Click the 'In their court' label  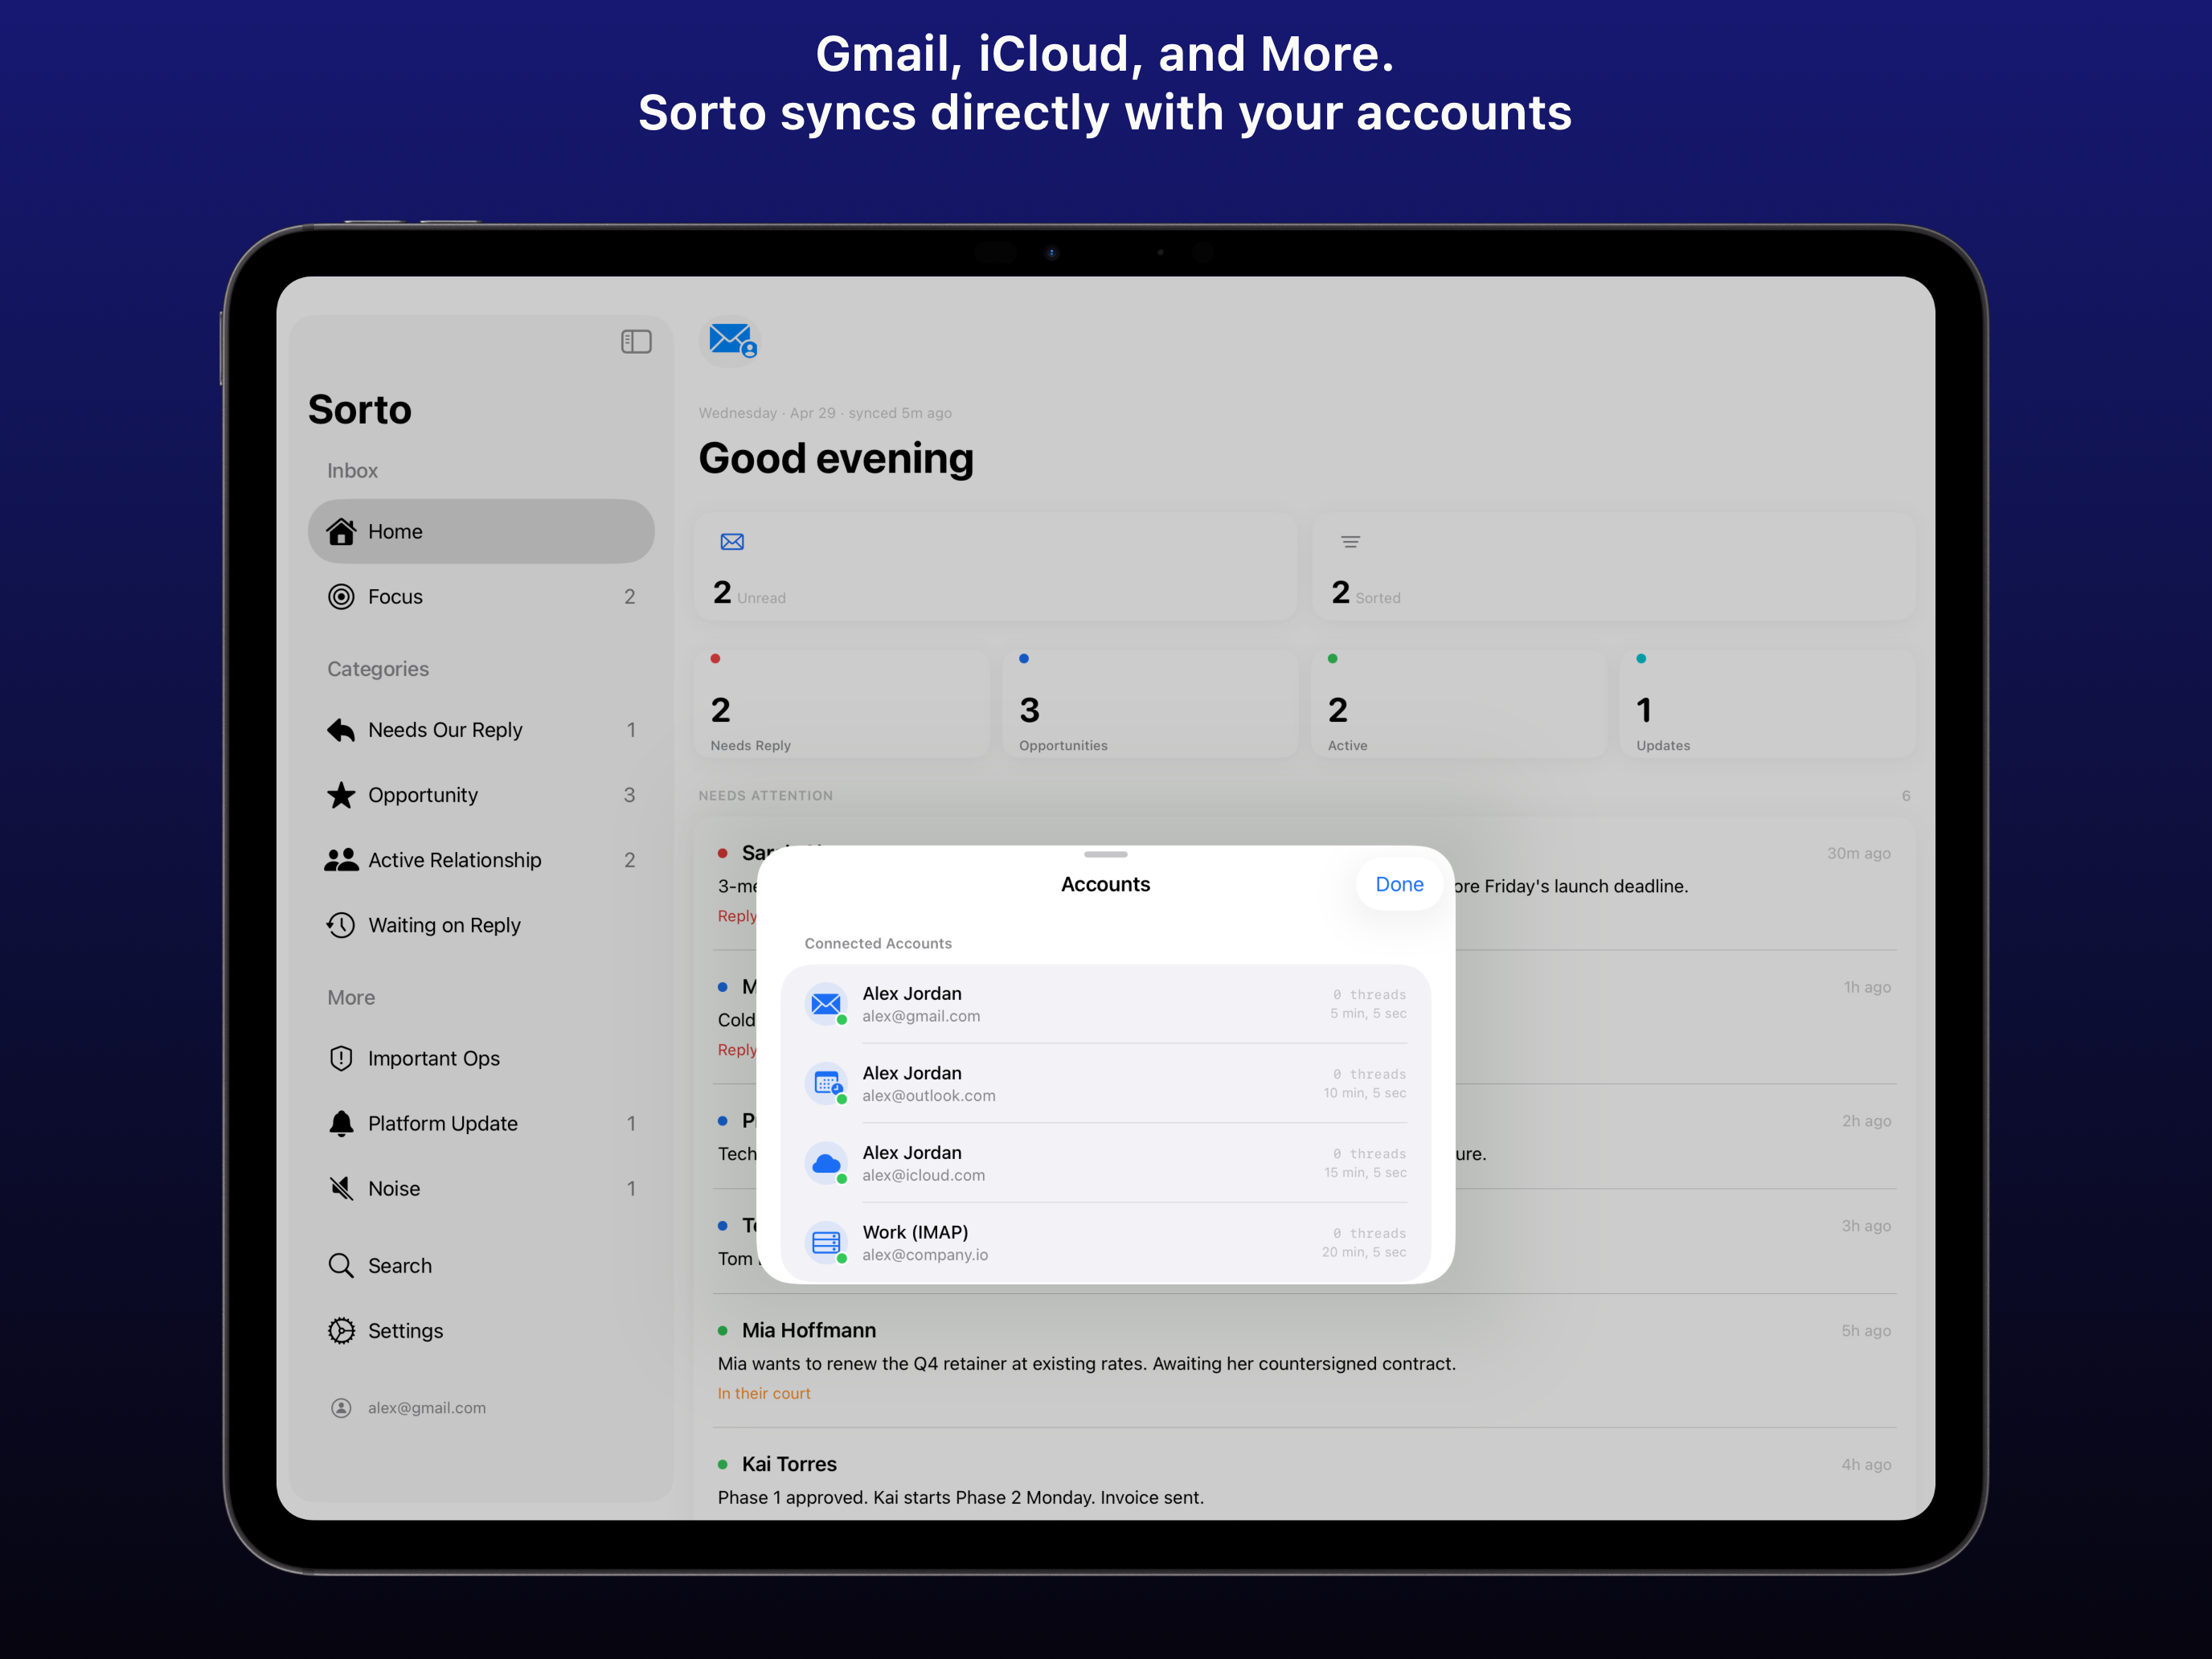pos(764,1393)
